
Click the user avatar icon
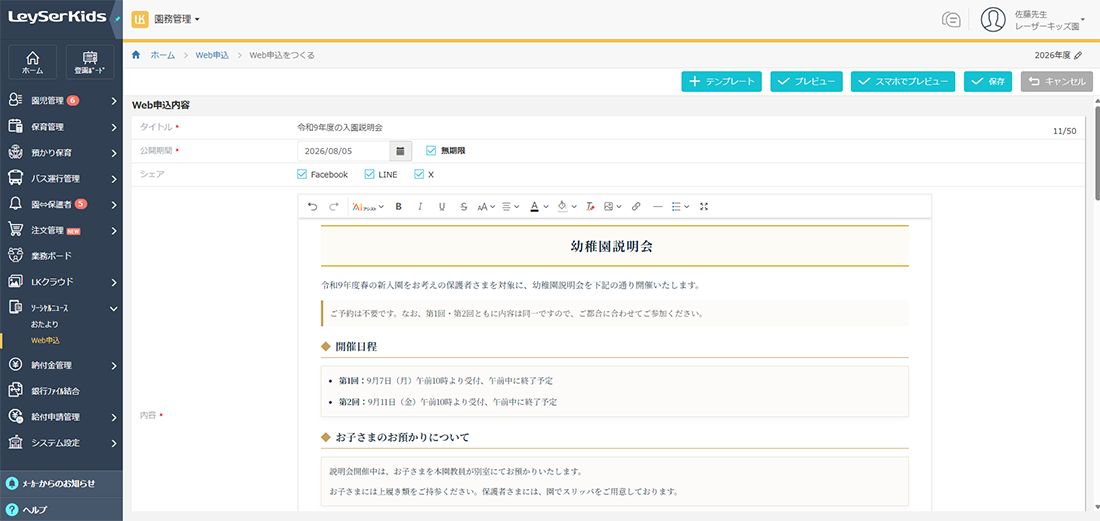(x=993, y=20)
